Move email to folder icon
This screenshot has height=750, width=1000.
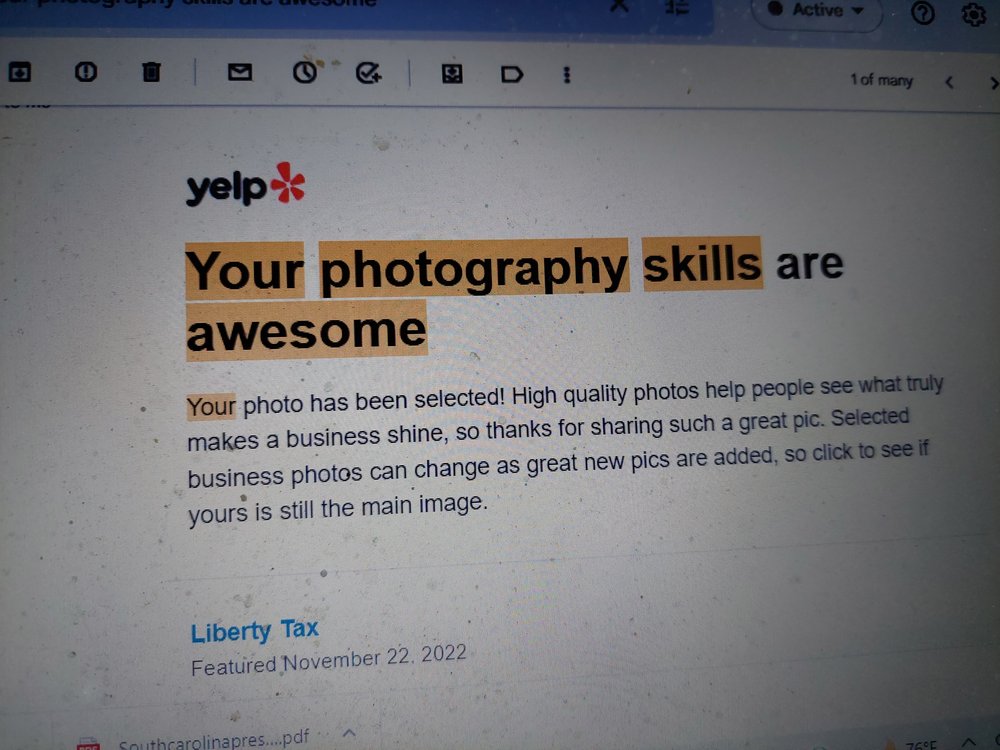pyautogui.click(x=452, y=74)
